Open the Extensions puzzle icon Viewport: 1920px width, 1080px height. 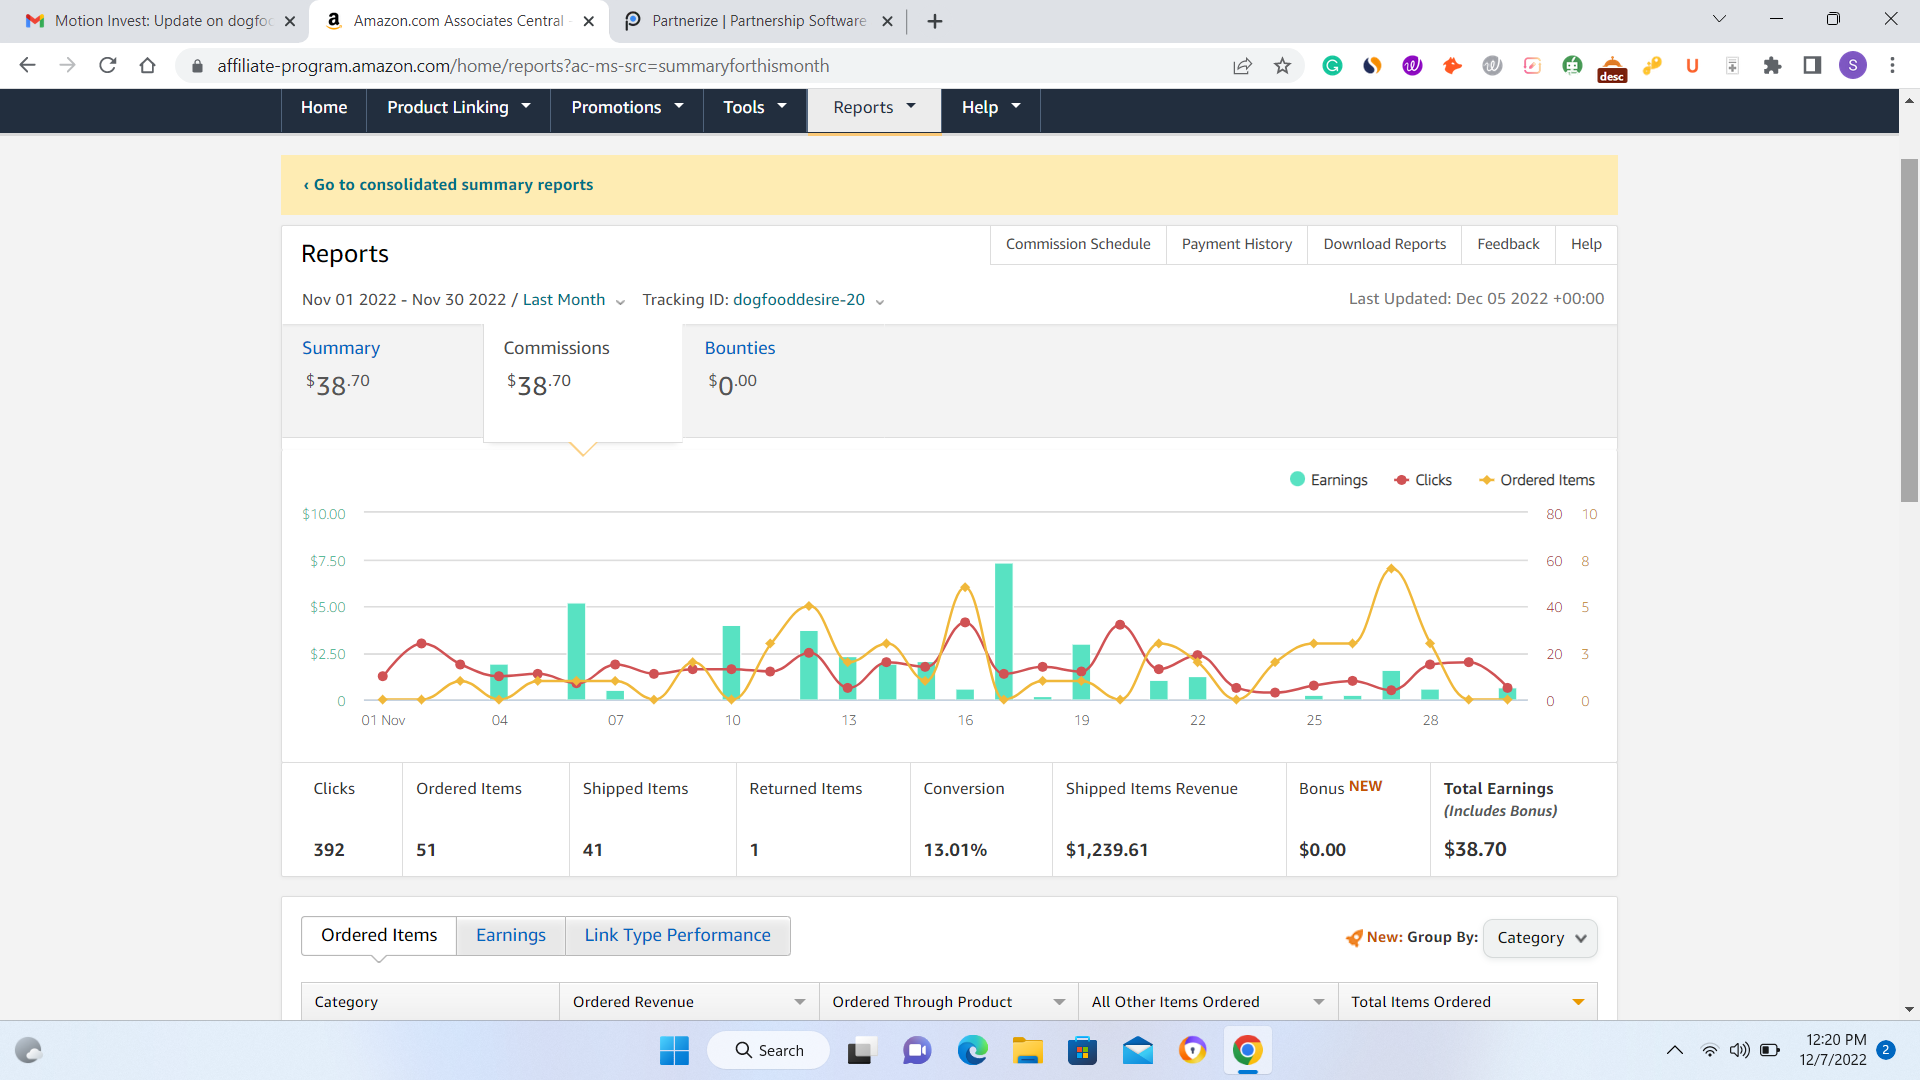pos(1772,66)
